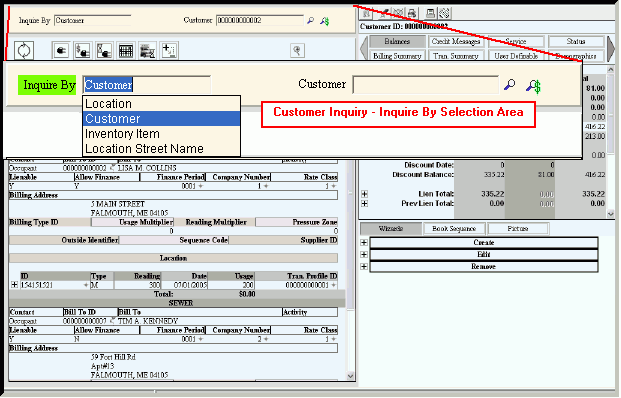Expand the Lien Total row
Screen dimensions: 621x398
pyautogui.click(x=364, y=194)
